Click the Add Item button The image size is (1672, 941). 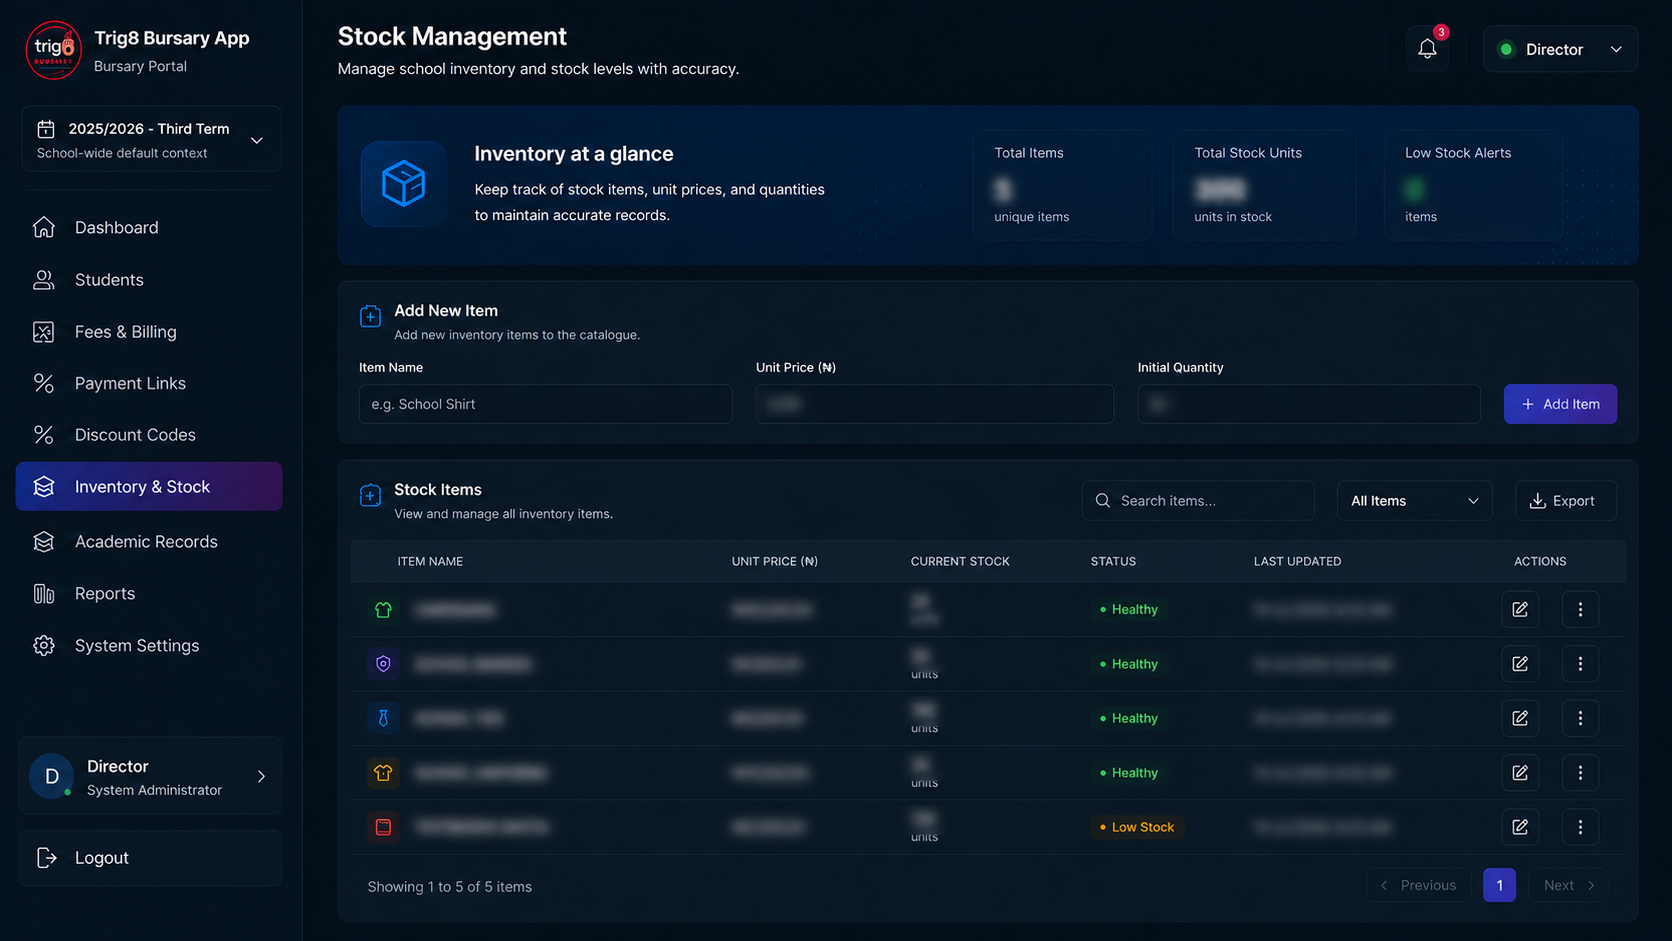[1560, 404]
